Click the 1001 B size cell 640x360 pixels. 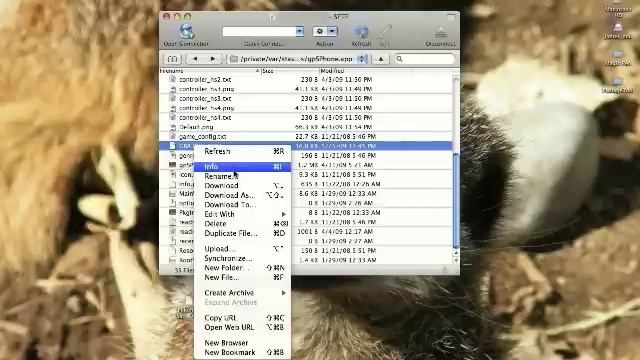[307, 231]
